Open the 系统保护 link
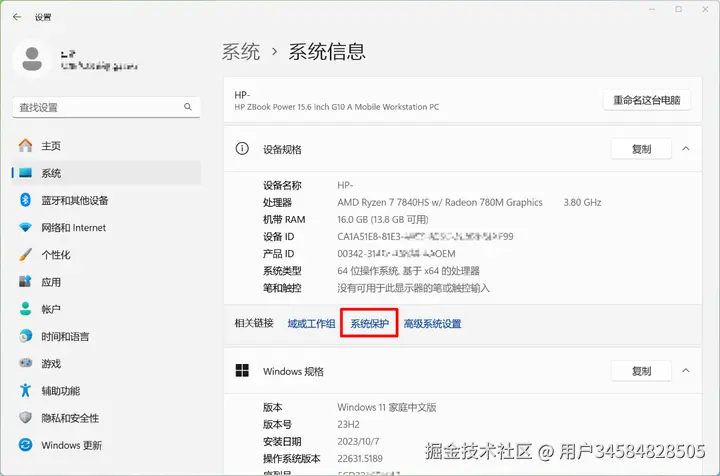Image resolution: width=720 pixels, height=476 pixels. tap(370, 324)
